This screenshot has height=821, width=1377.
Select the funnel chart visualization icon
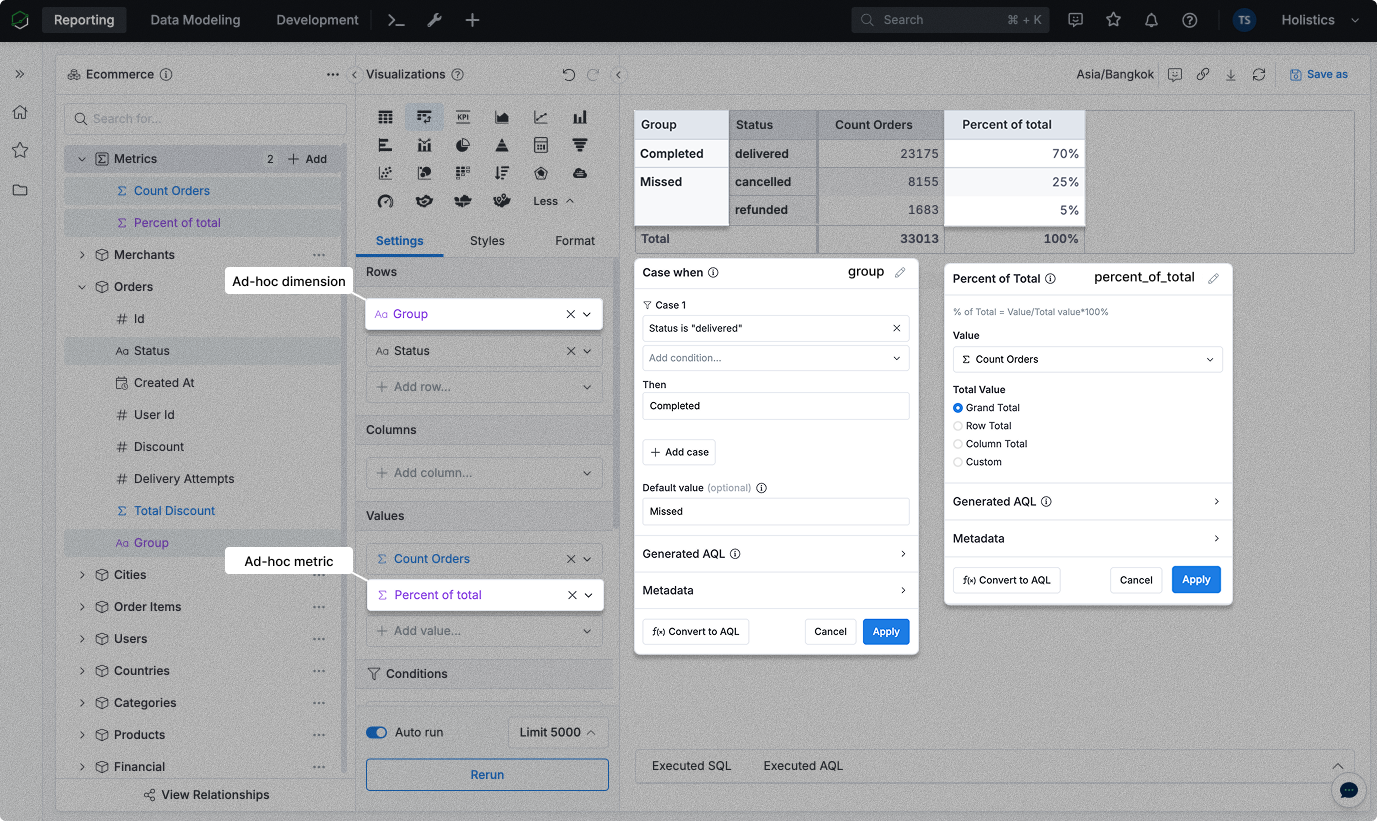point(580,145)
